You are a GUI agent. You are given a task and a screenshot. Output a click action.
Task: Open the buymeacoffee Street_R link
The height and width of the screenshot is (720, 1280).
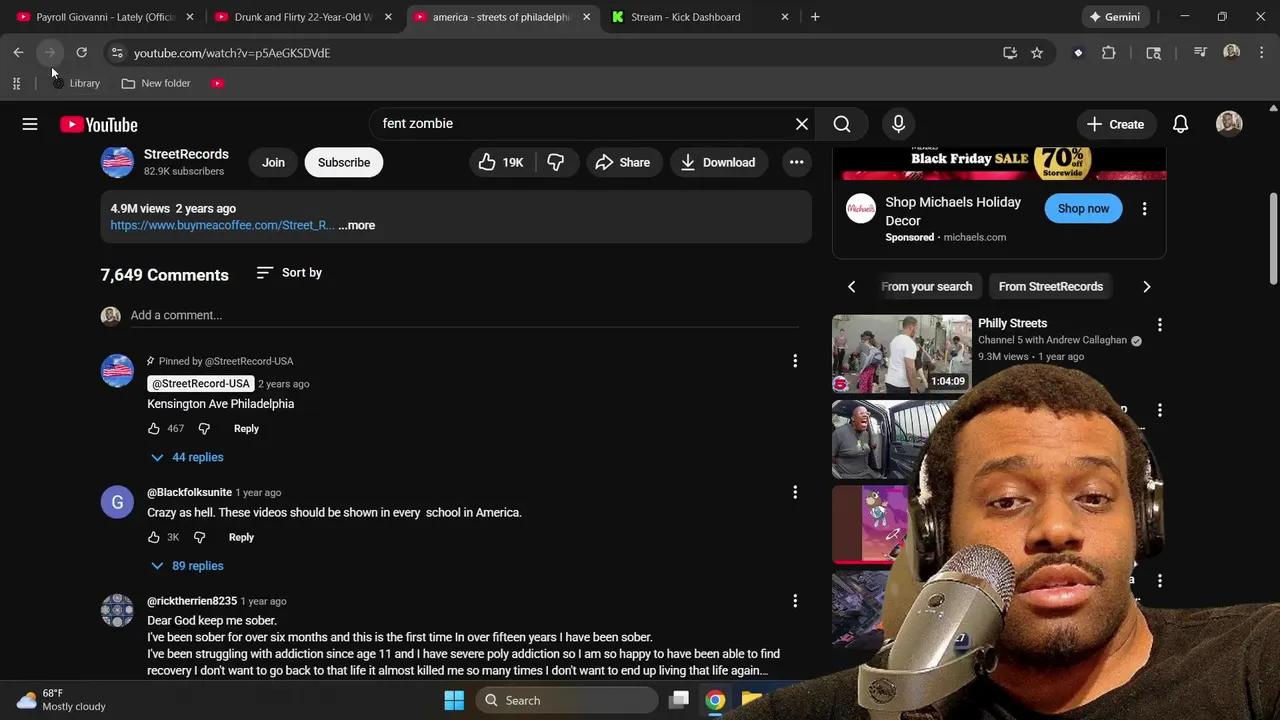click(x=222, y=225)
